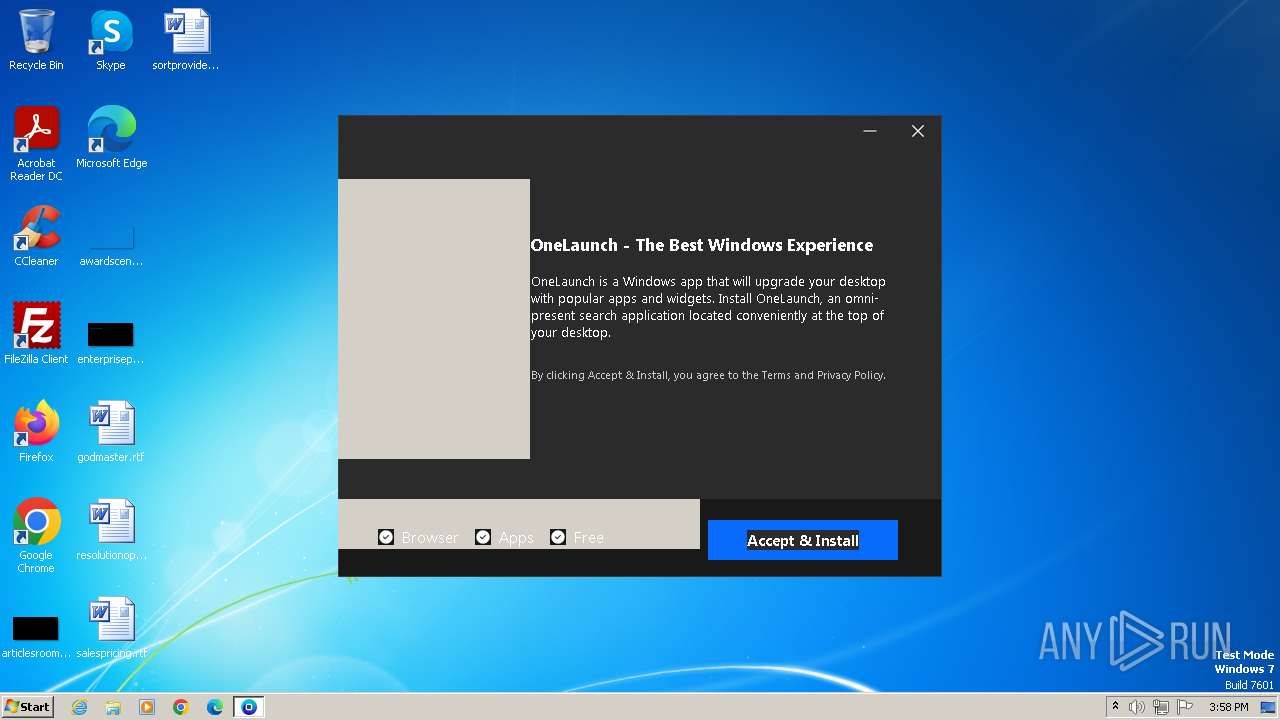Click the Show Desktop tray button

pyautogui.click(x=1269, y=707)
